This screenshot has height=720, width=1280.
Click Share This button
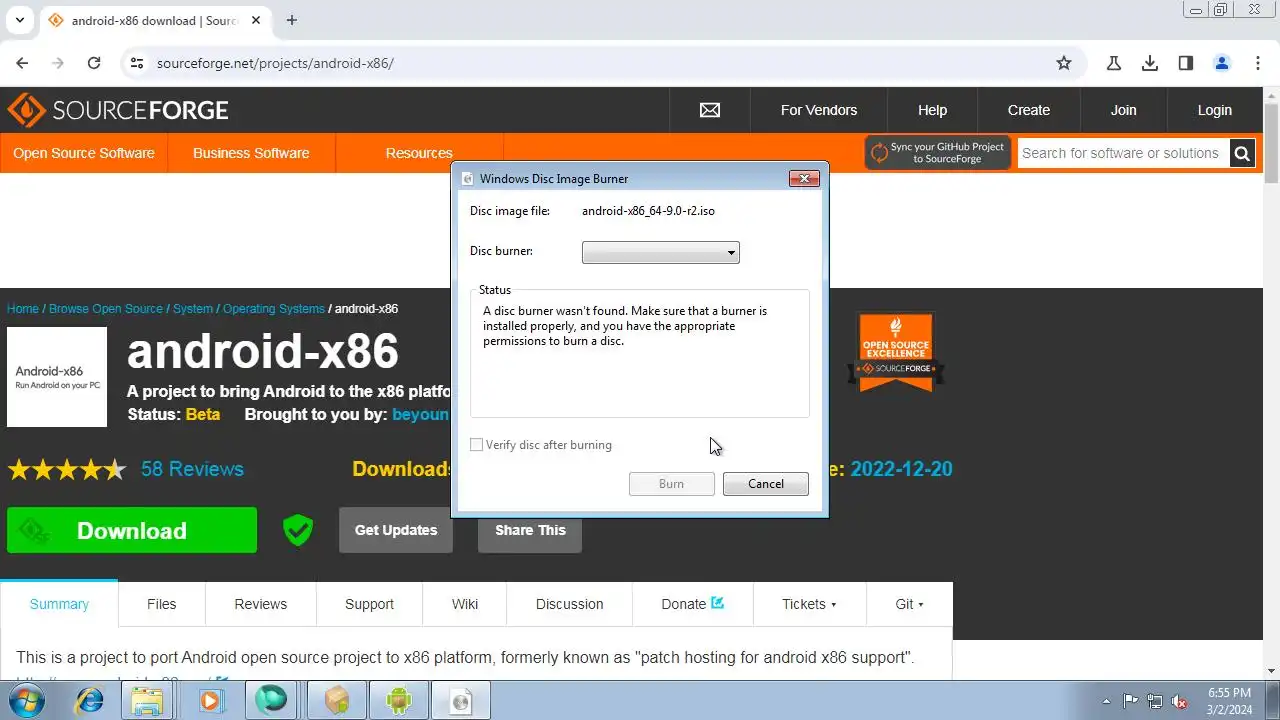click(530, 530)
